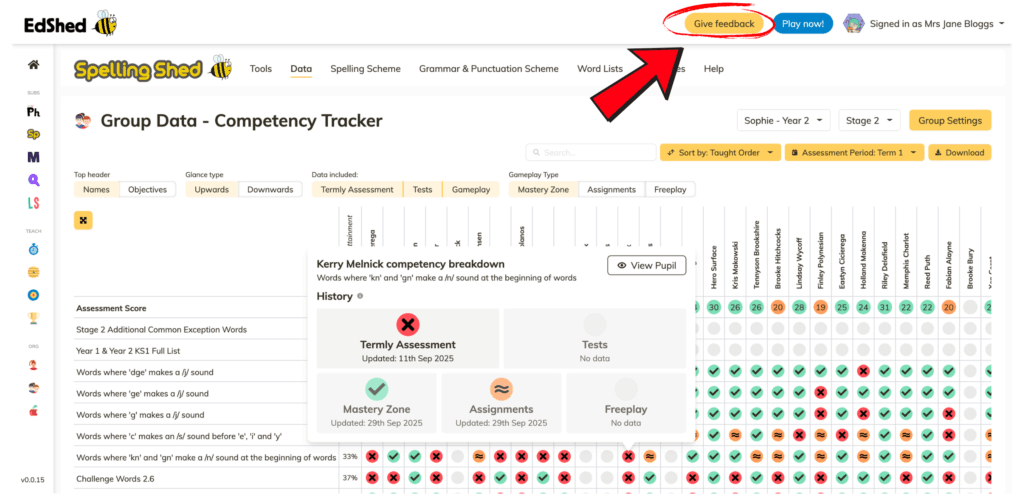Click the apple icon in sidebar
Image resolution: width=1024 pixels, height=496 pixels.
(33, 410)
